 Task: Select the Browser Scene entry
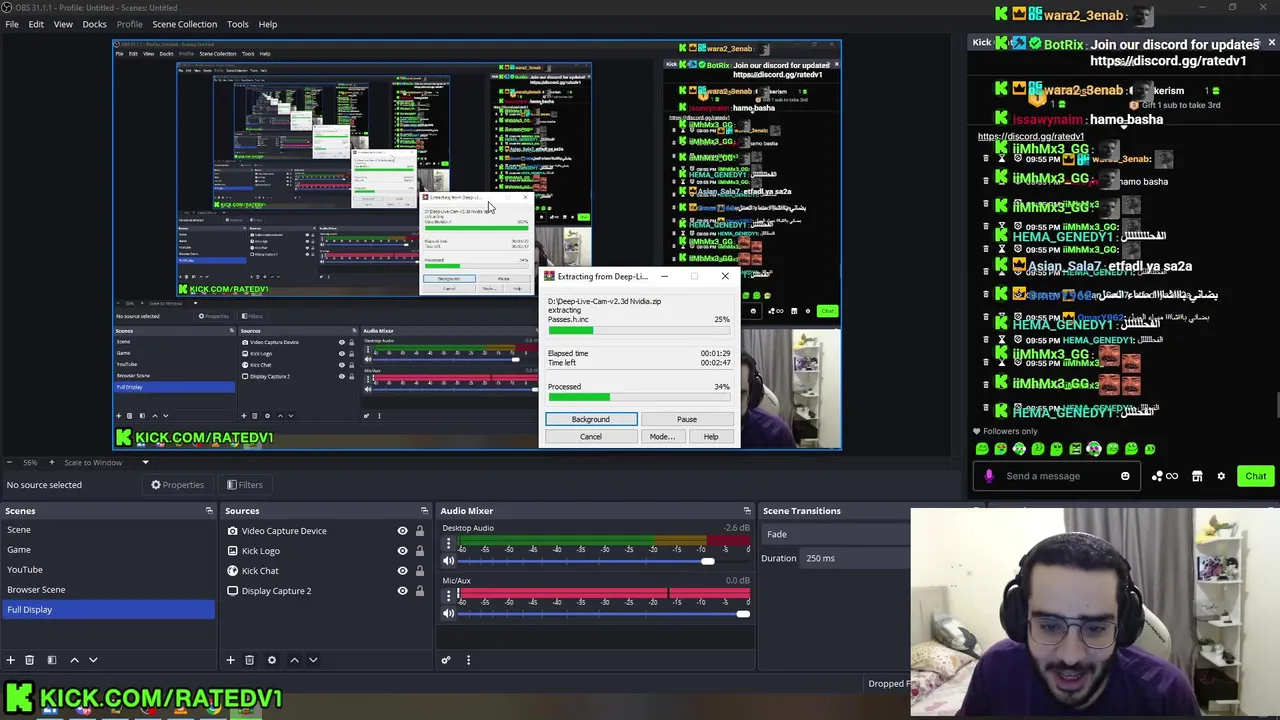tap(107, 590)
